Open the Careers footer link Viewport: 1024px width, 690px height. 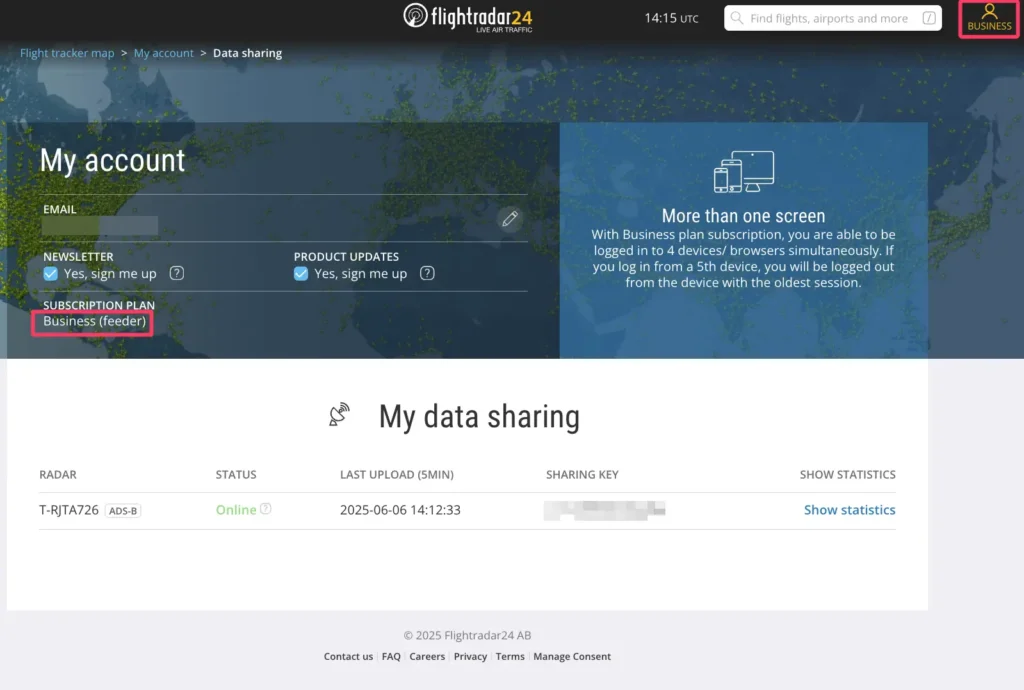pos(427,656)
